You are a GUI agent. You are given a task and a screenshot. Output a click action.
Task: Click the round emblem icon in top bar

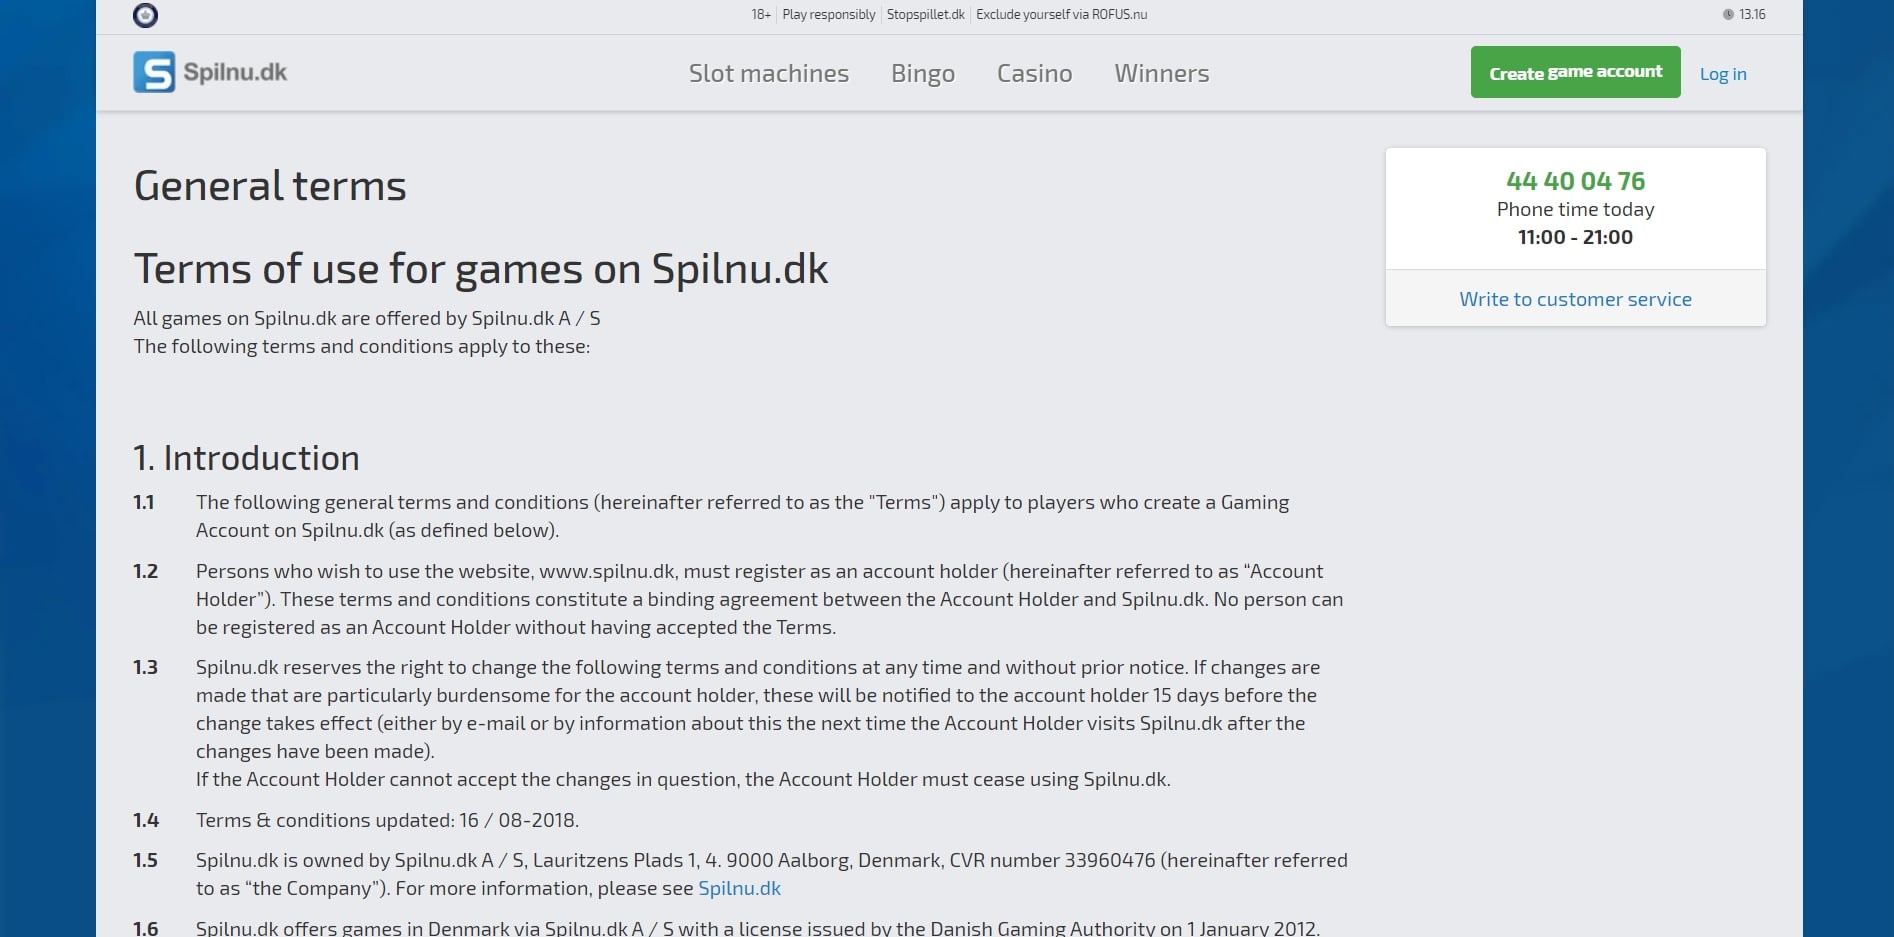[145, 15]
